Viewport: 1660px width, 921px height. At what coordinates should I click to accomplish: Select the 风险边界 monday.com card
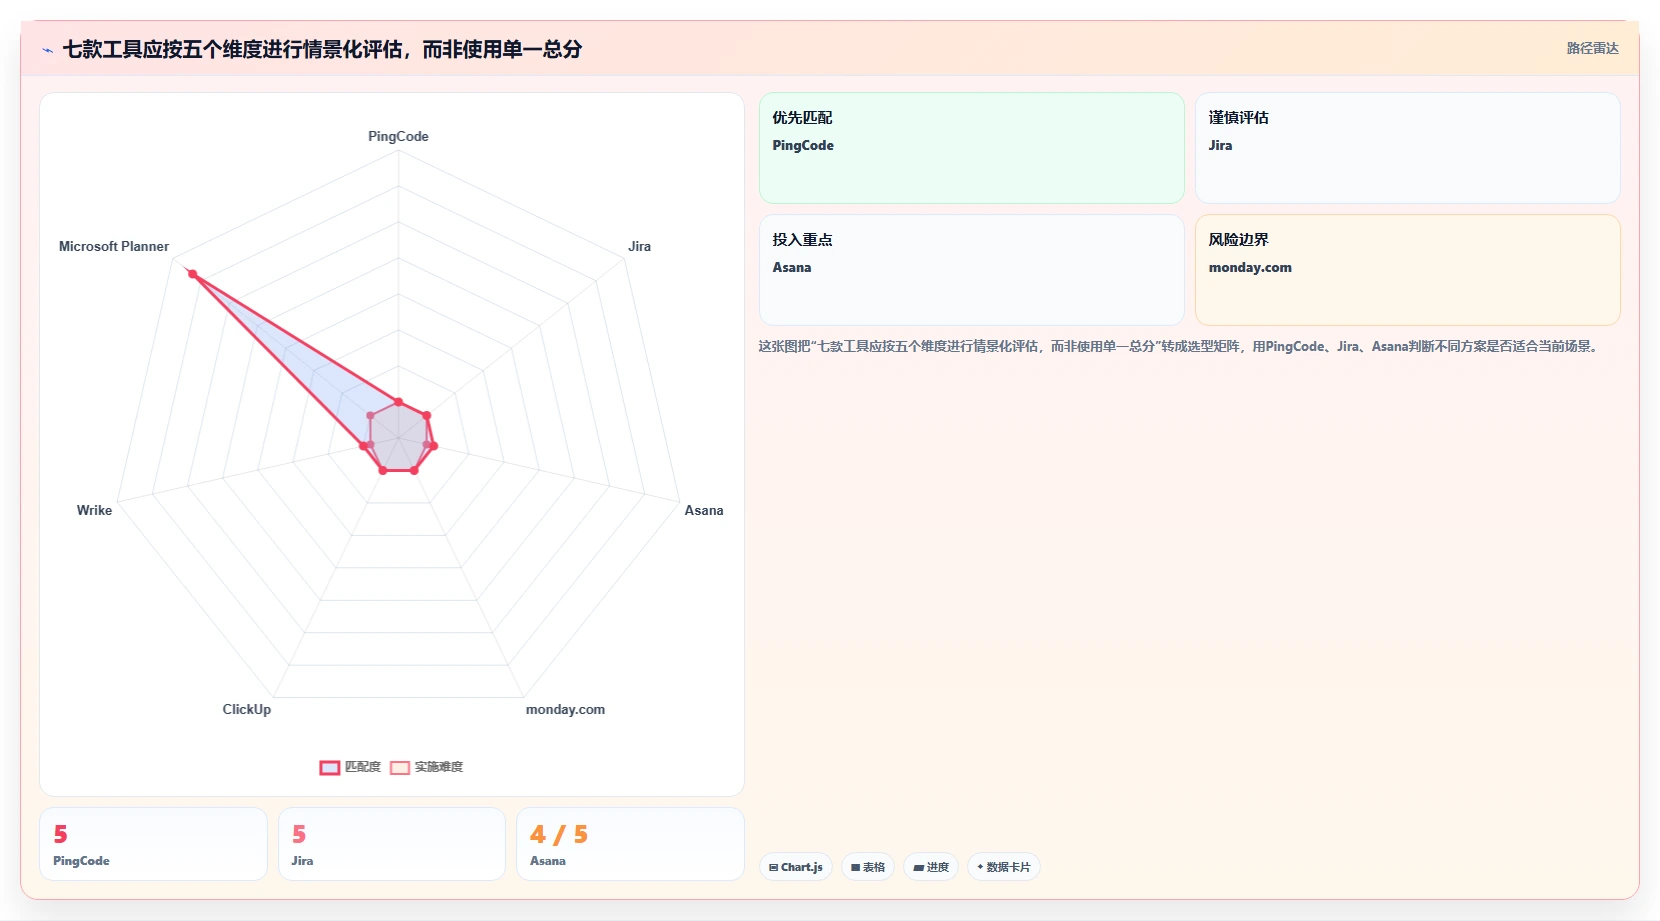(x=1407, y=270)
